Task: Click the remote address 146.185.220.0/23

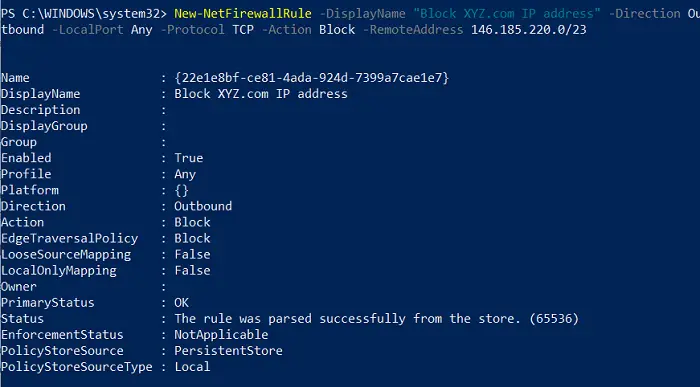Action: 529,29
